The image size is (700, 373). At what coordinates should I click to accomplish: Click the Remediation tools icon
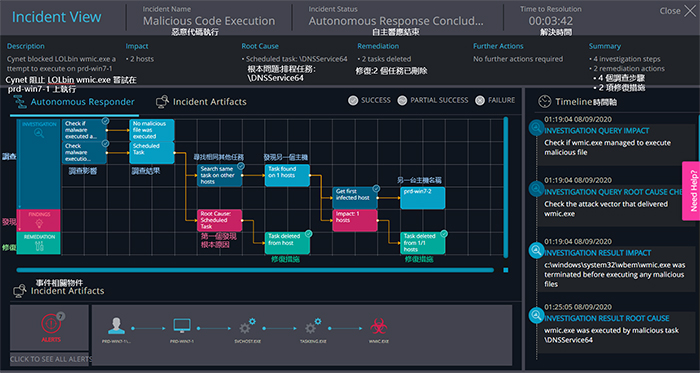(x=39, y=246)
